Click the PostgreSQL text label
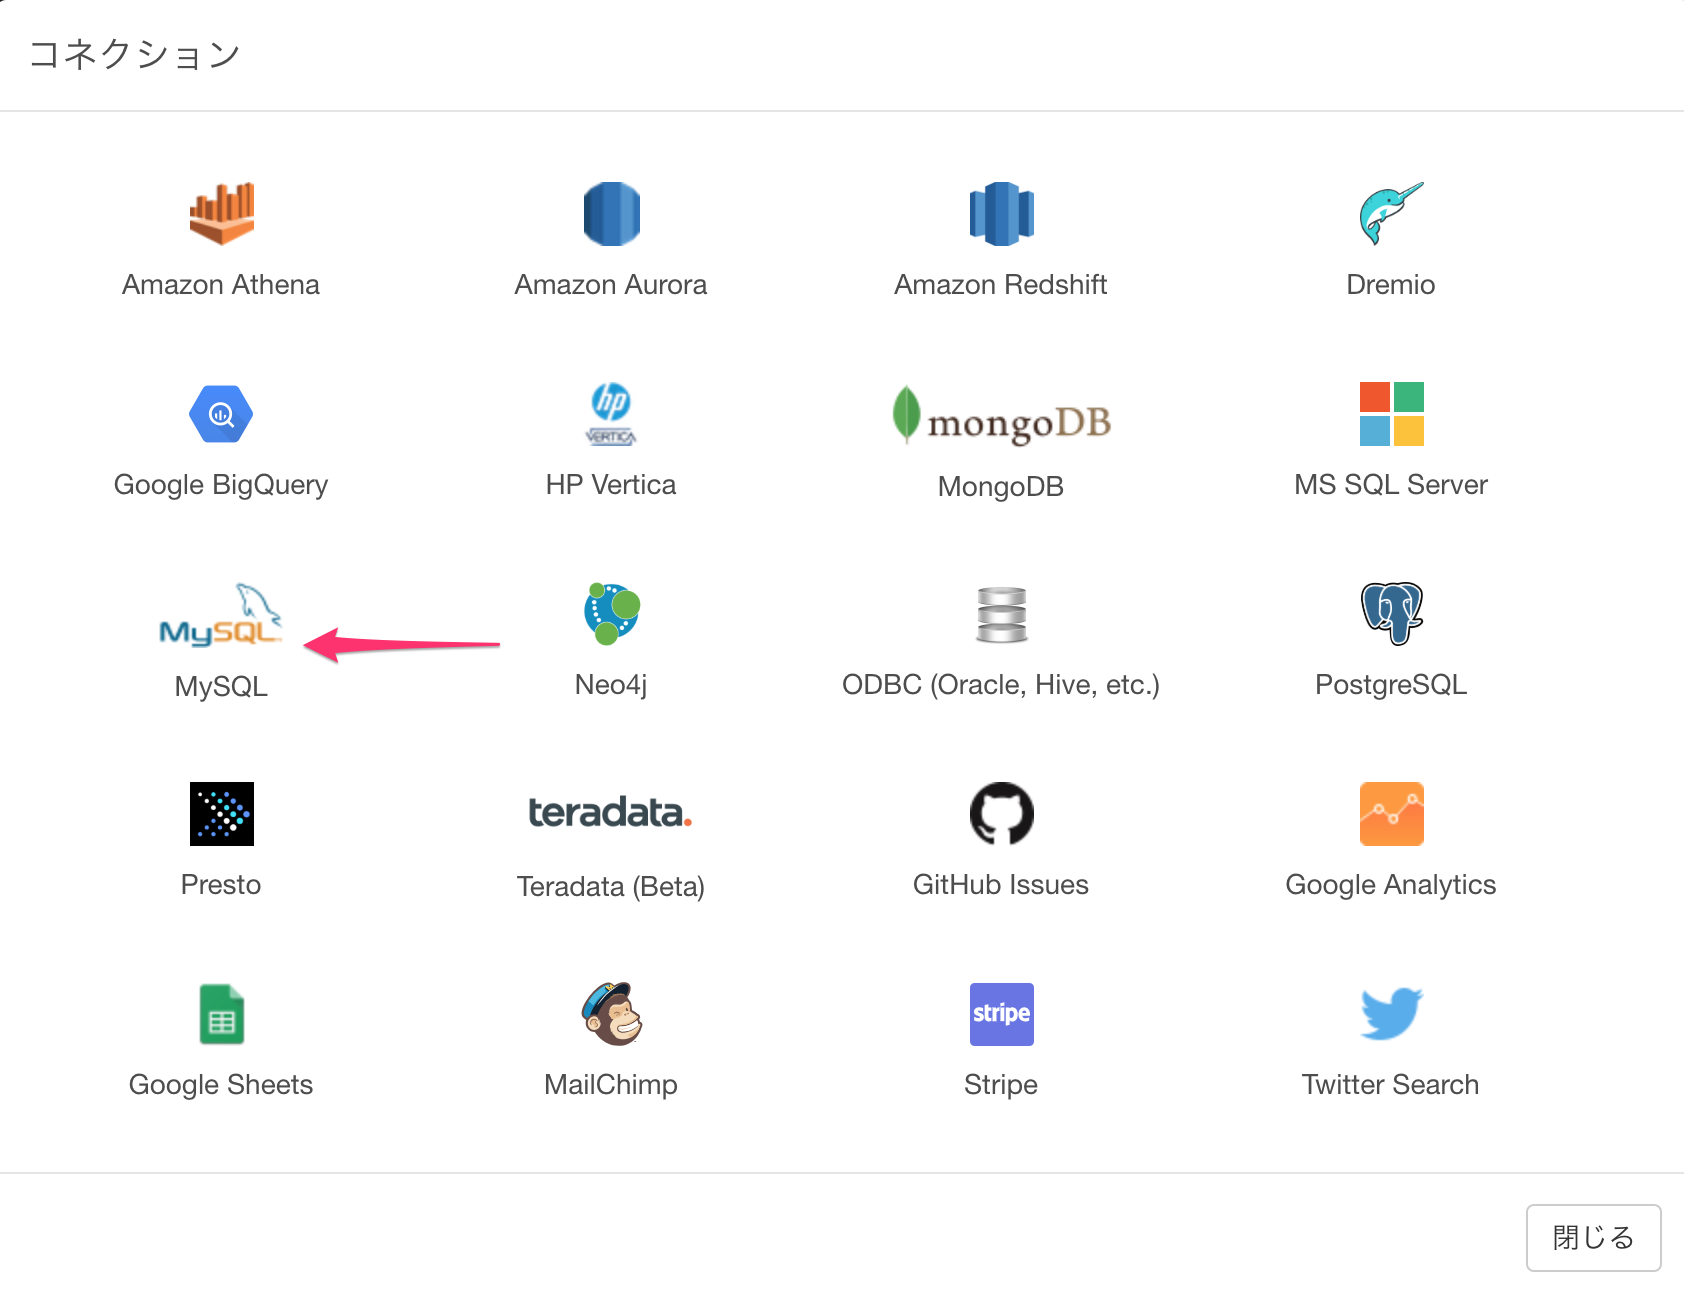The image size is (1684, 1300). click(1391, 685)
